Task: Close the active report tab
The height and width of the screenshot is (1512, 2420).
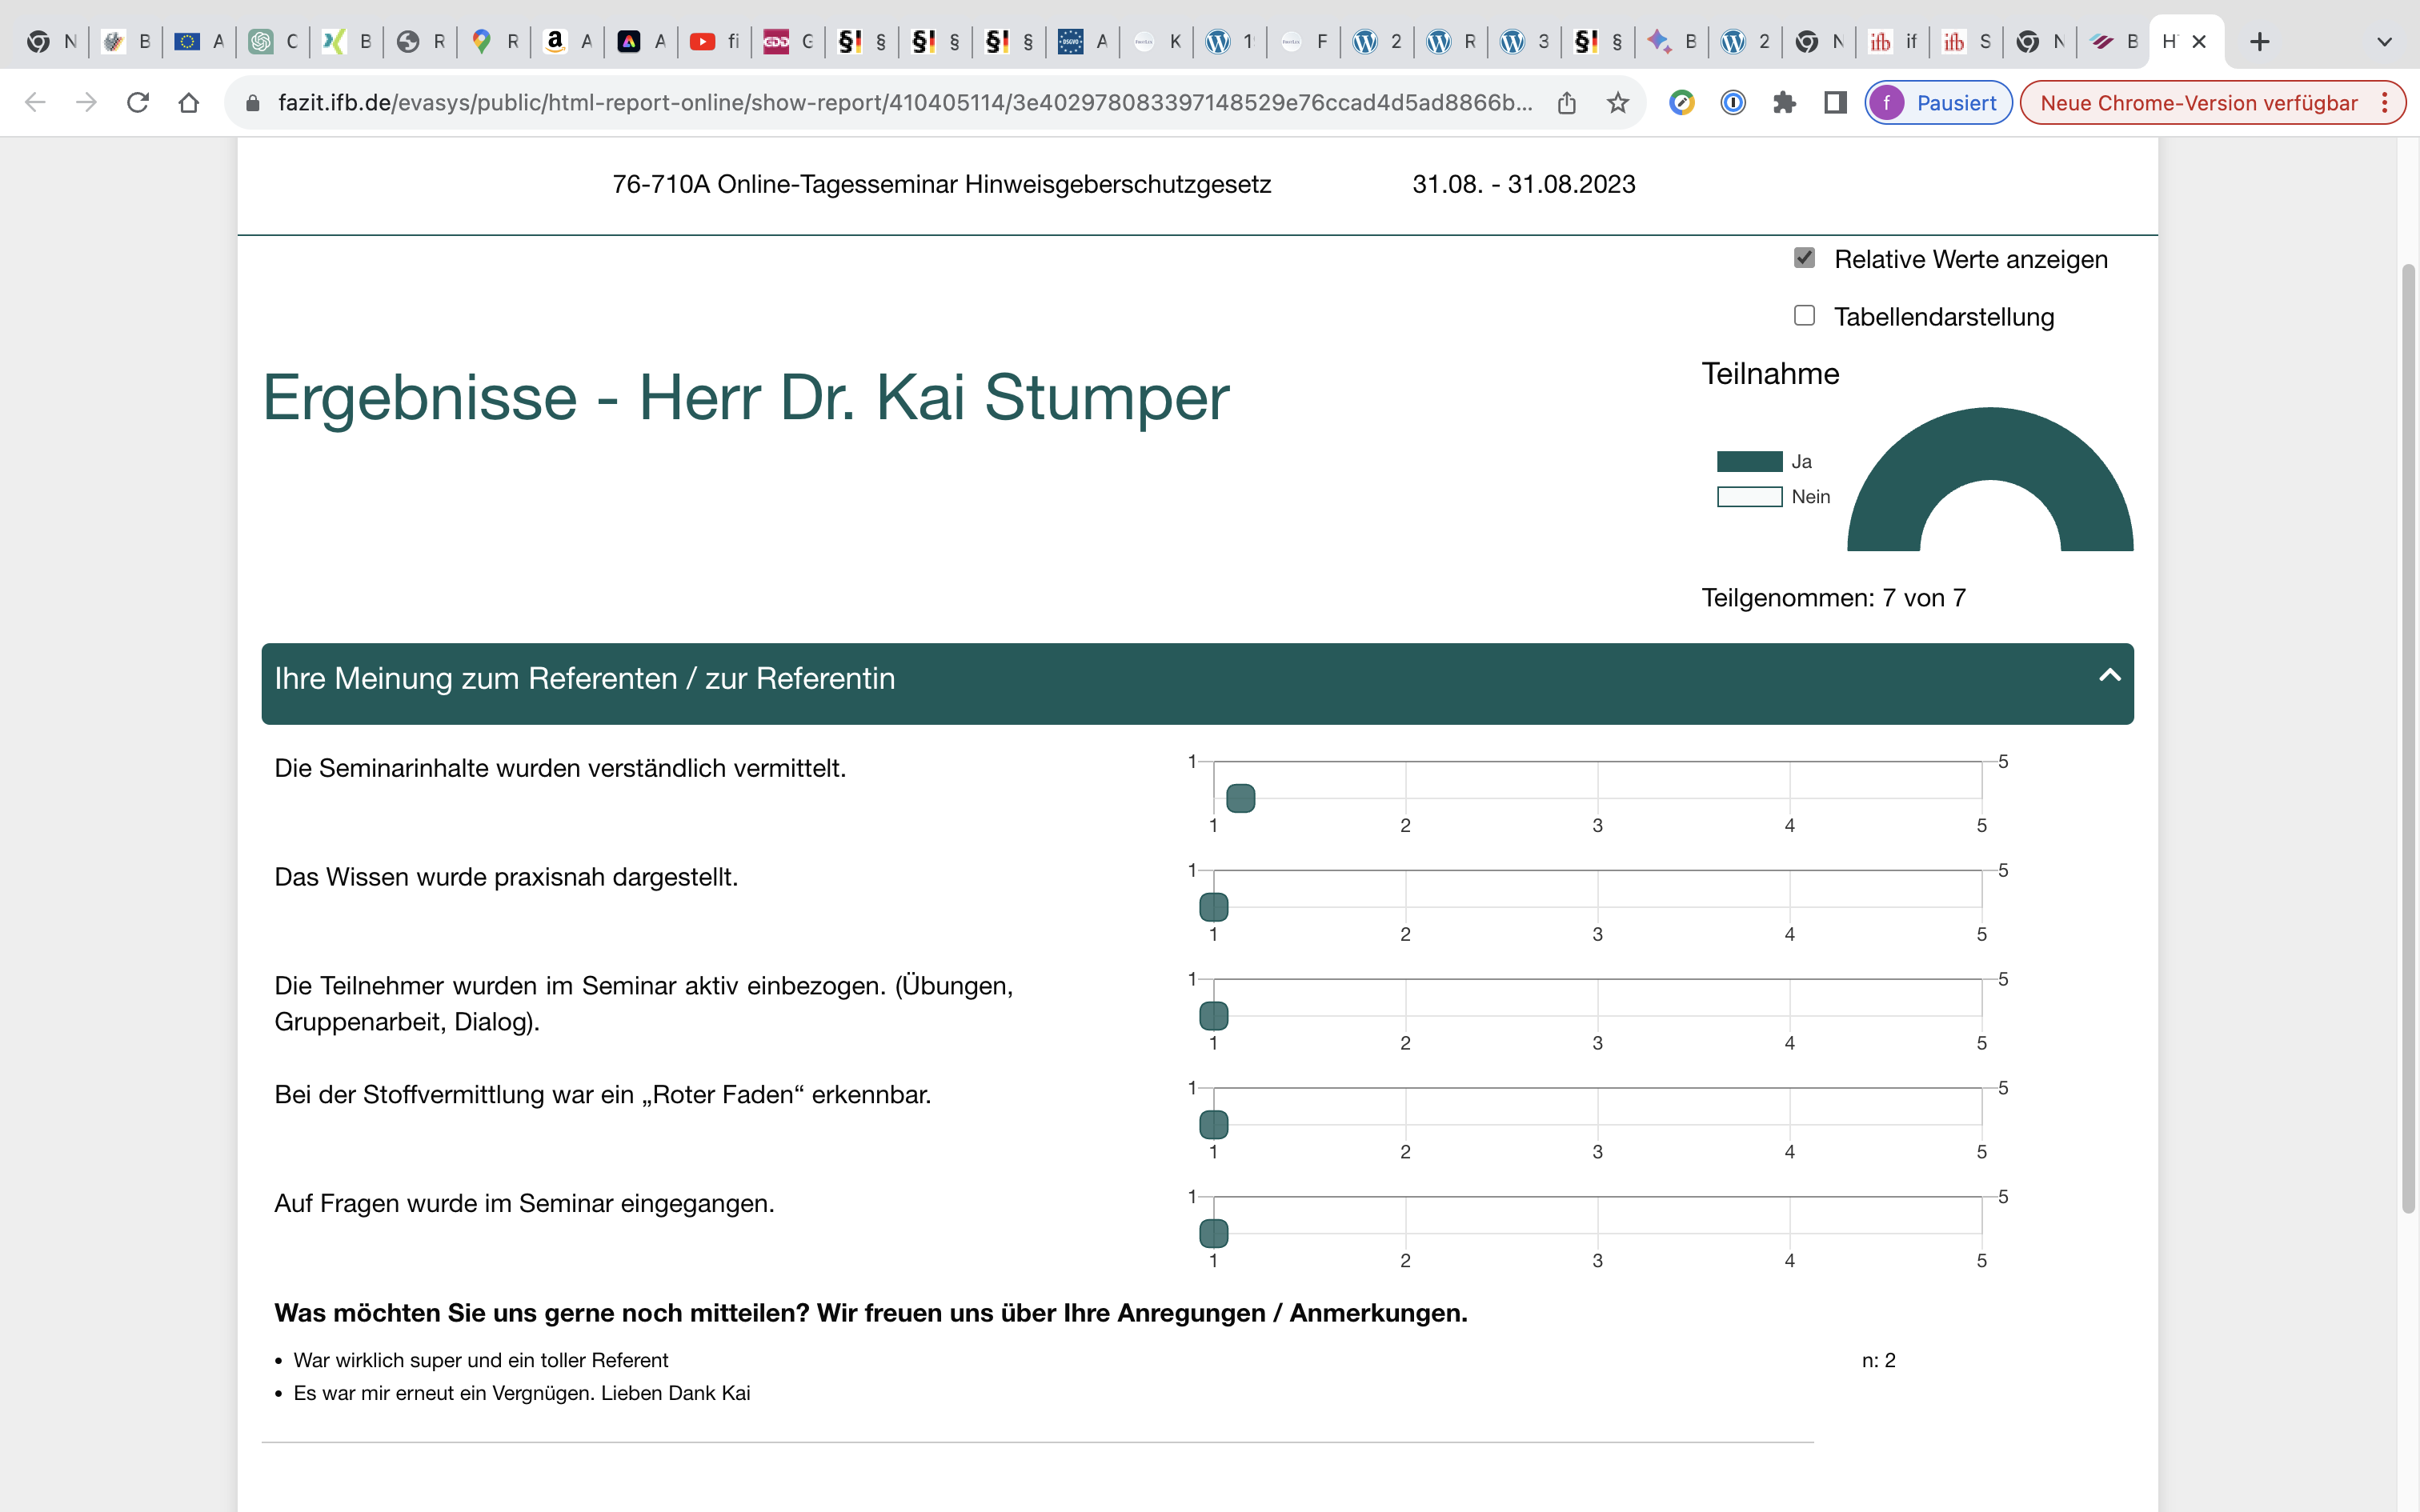Action: pos(2199,42)
